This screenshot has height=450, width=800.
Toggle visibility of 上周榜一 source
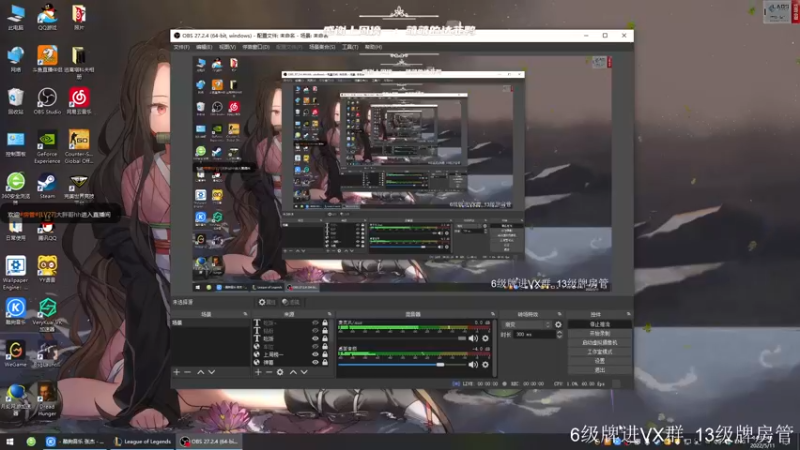pos(315,355)
